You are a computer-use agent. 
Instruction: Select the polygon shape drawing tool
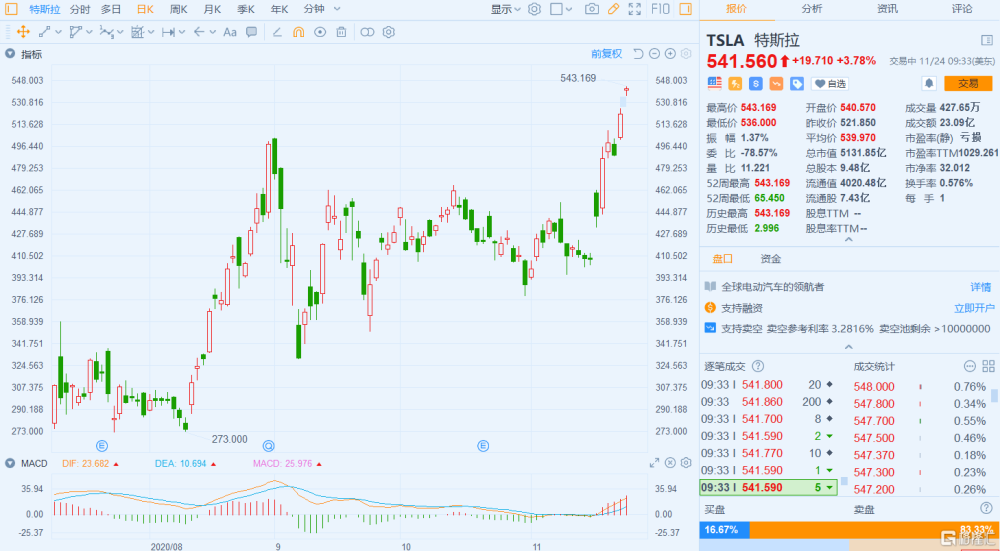pyautogui.click(x=76, y=32)
